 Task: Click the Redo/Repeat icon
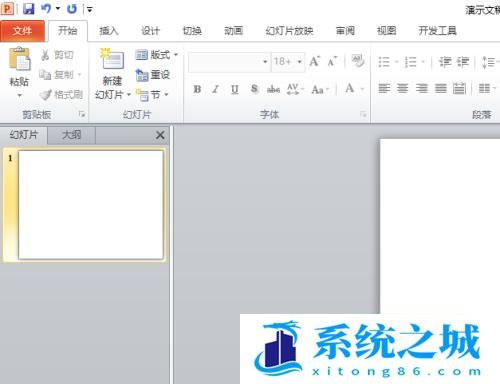tap(72, 9)
